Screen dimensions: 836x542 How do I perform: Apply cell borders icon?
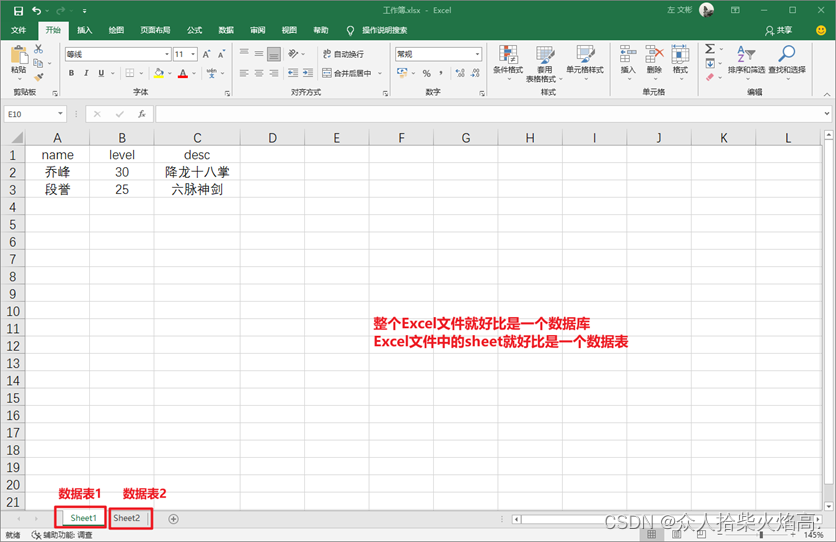(130, 73)
